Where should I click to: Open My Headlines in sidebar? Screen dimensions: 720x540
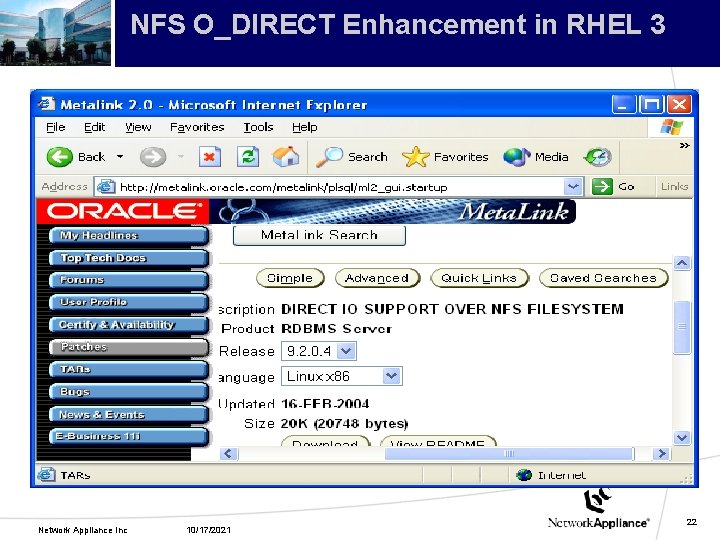(x=129, y=236)
